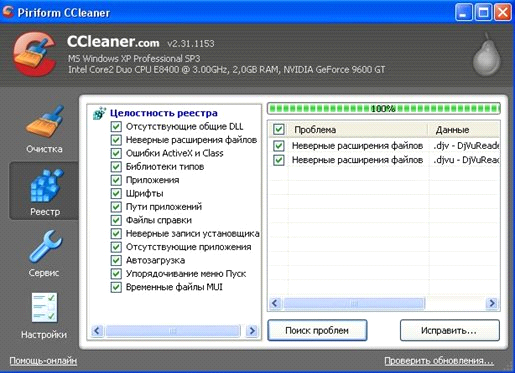Toggle Неверные расширения файлов in left list
Screen dimensions: 515x373
[x=116, y=140]
